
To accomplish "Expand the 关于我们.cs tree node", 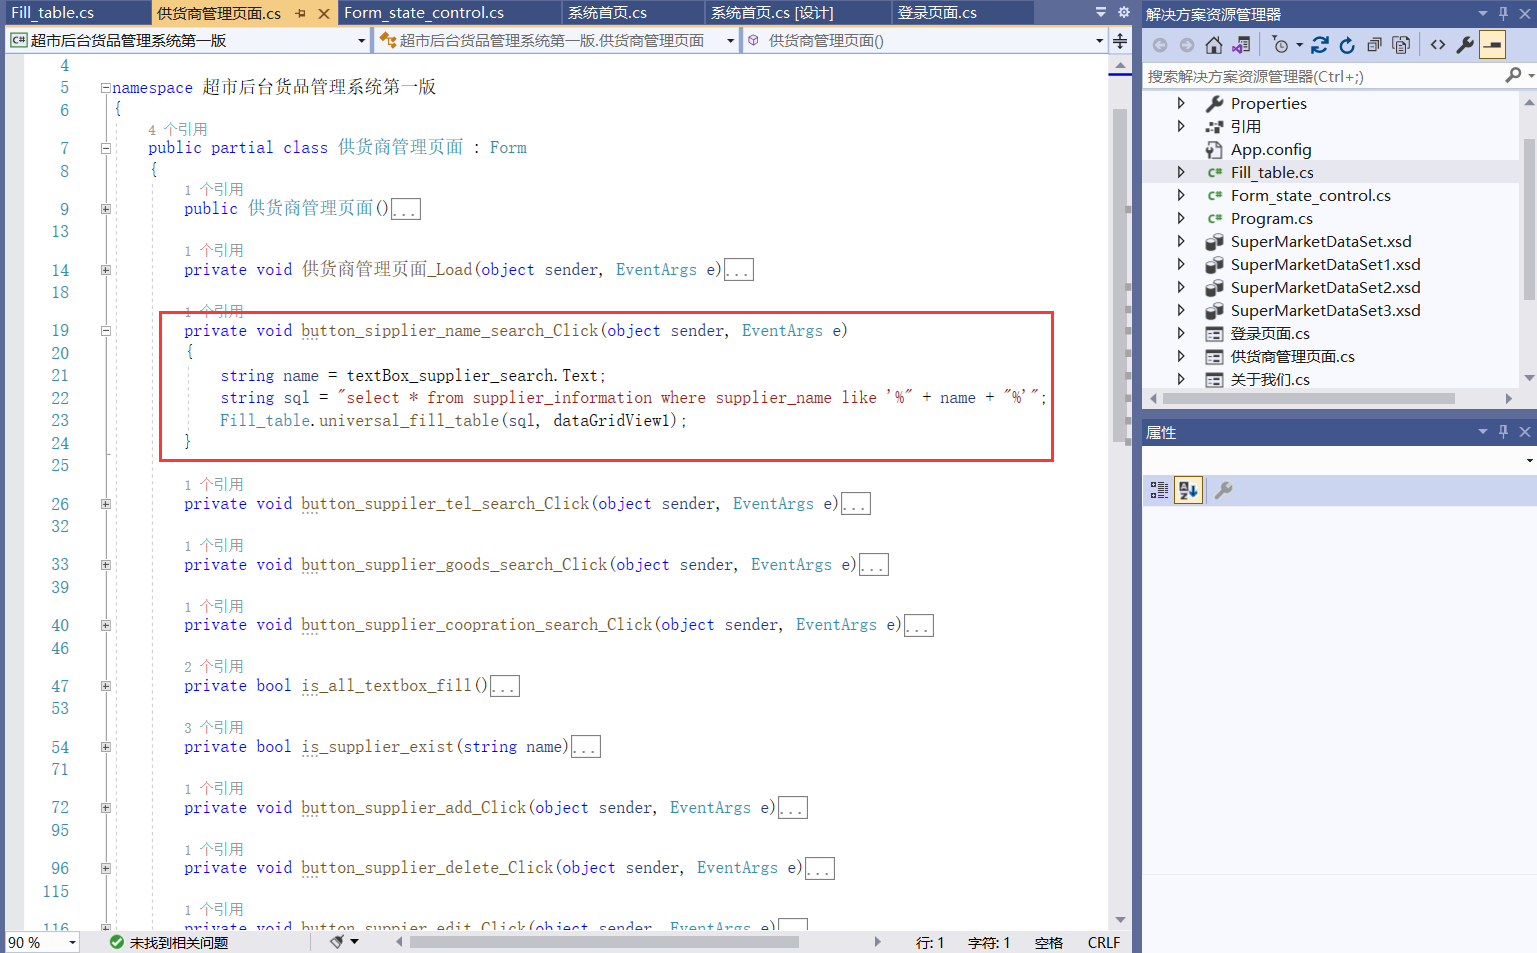I will tap(1181, 379).
